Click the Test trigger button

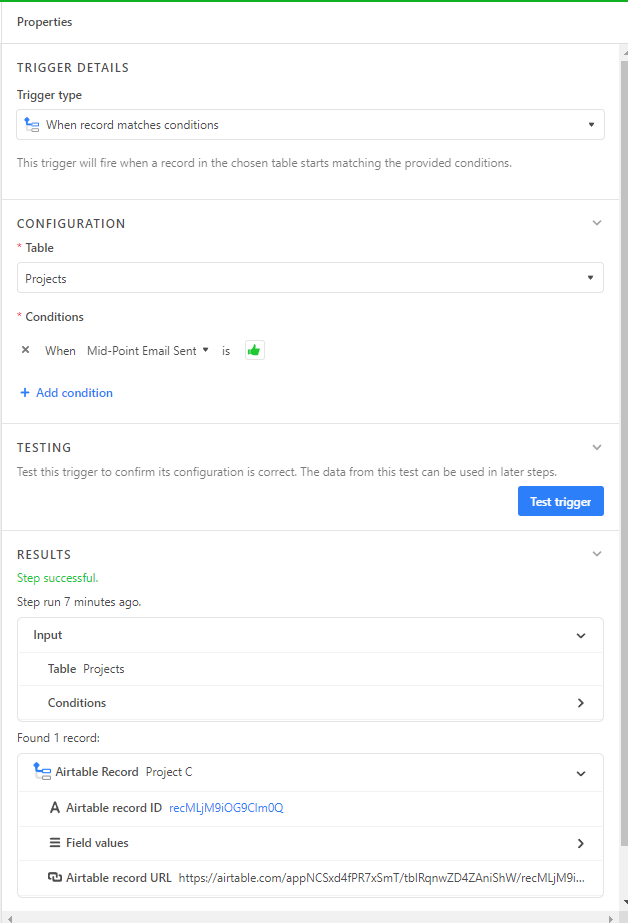click(560, 502)
